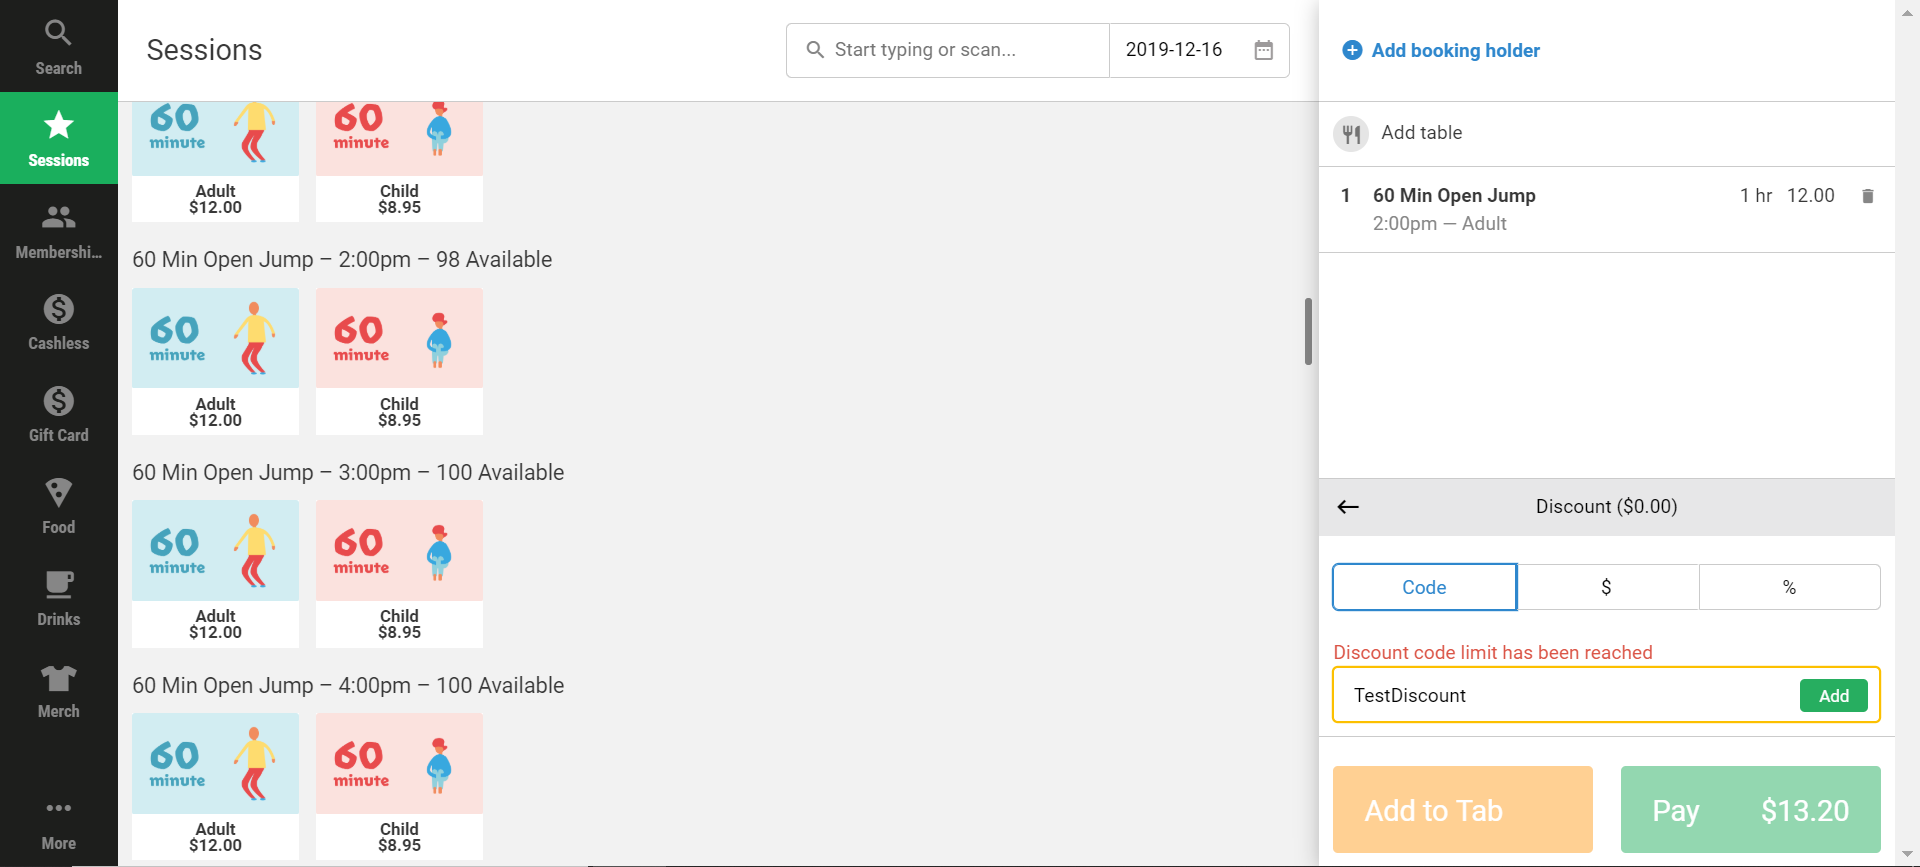Go back with the Discount arrow
The image size is (1920, 867).
[1348, 507]
